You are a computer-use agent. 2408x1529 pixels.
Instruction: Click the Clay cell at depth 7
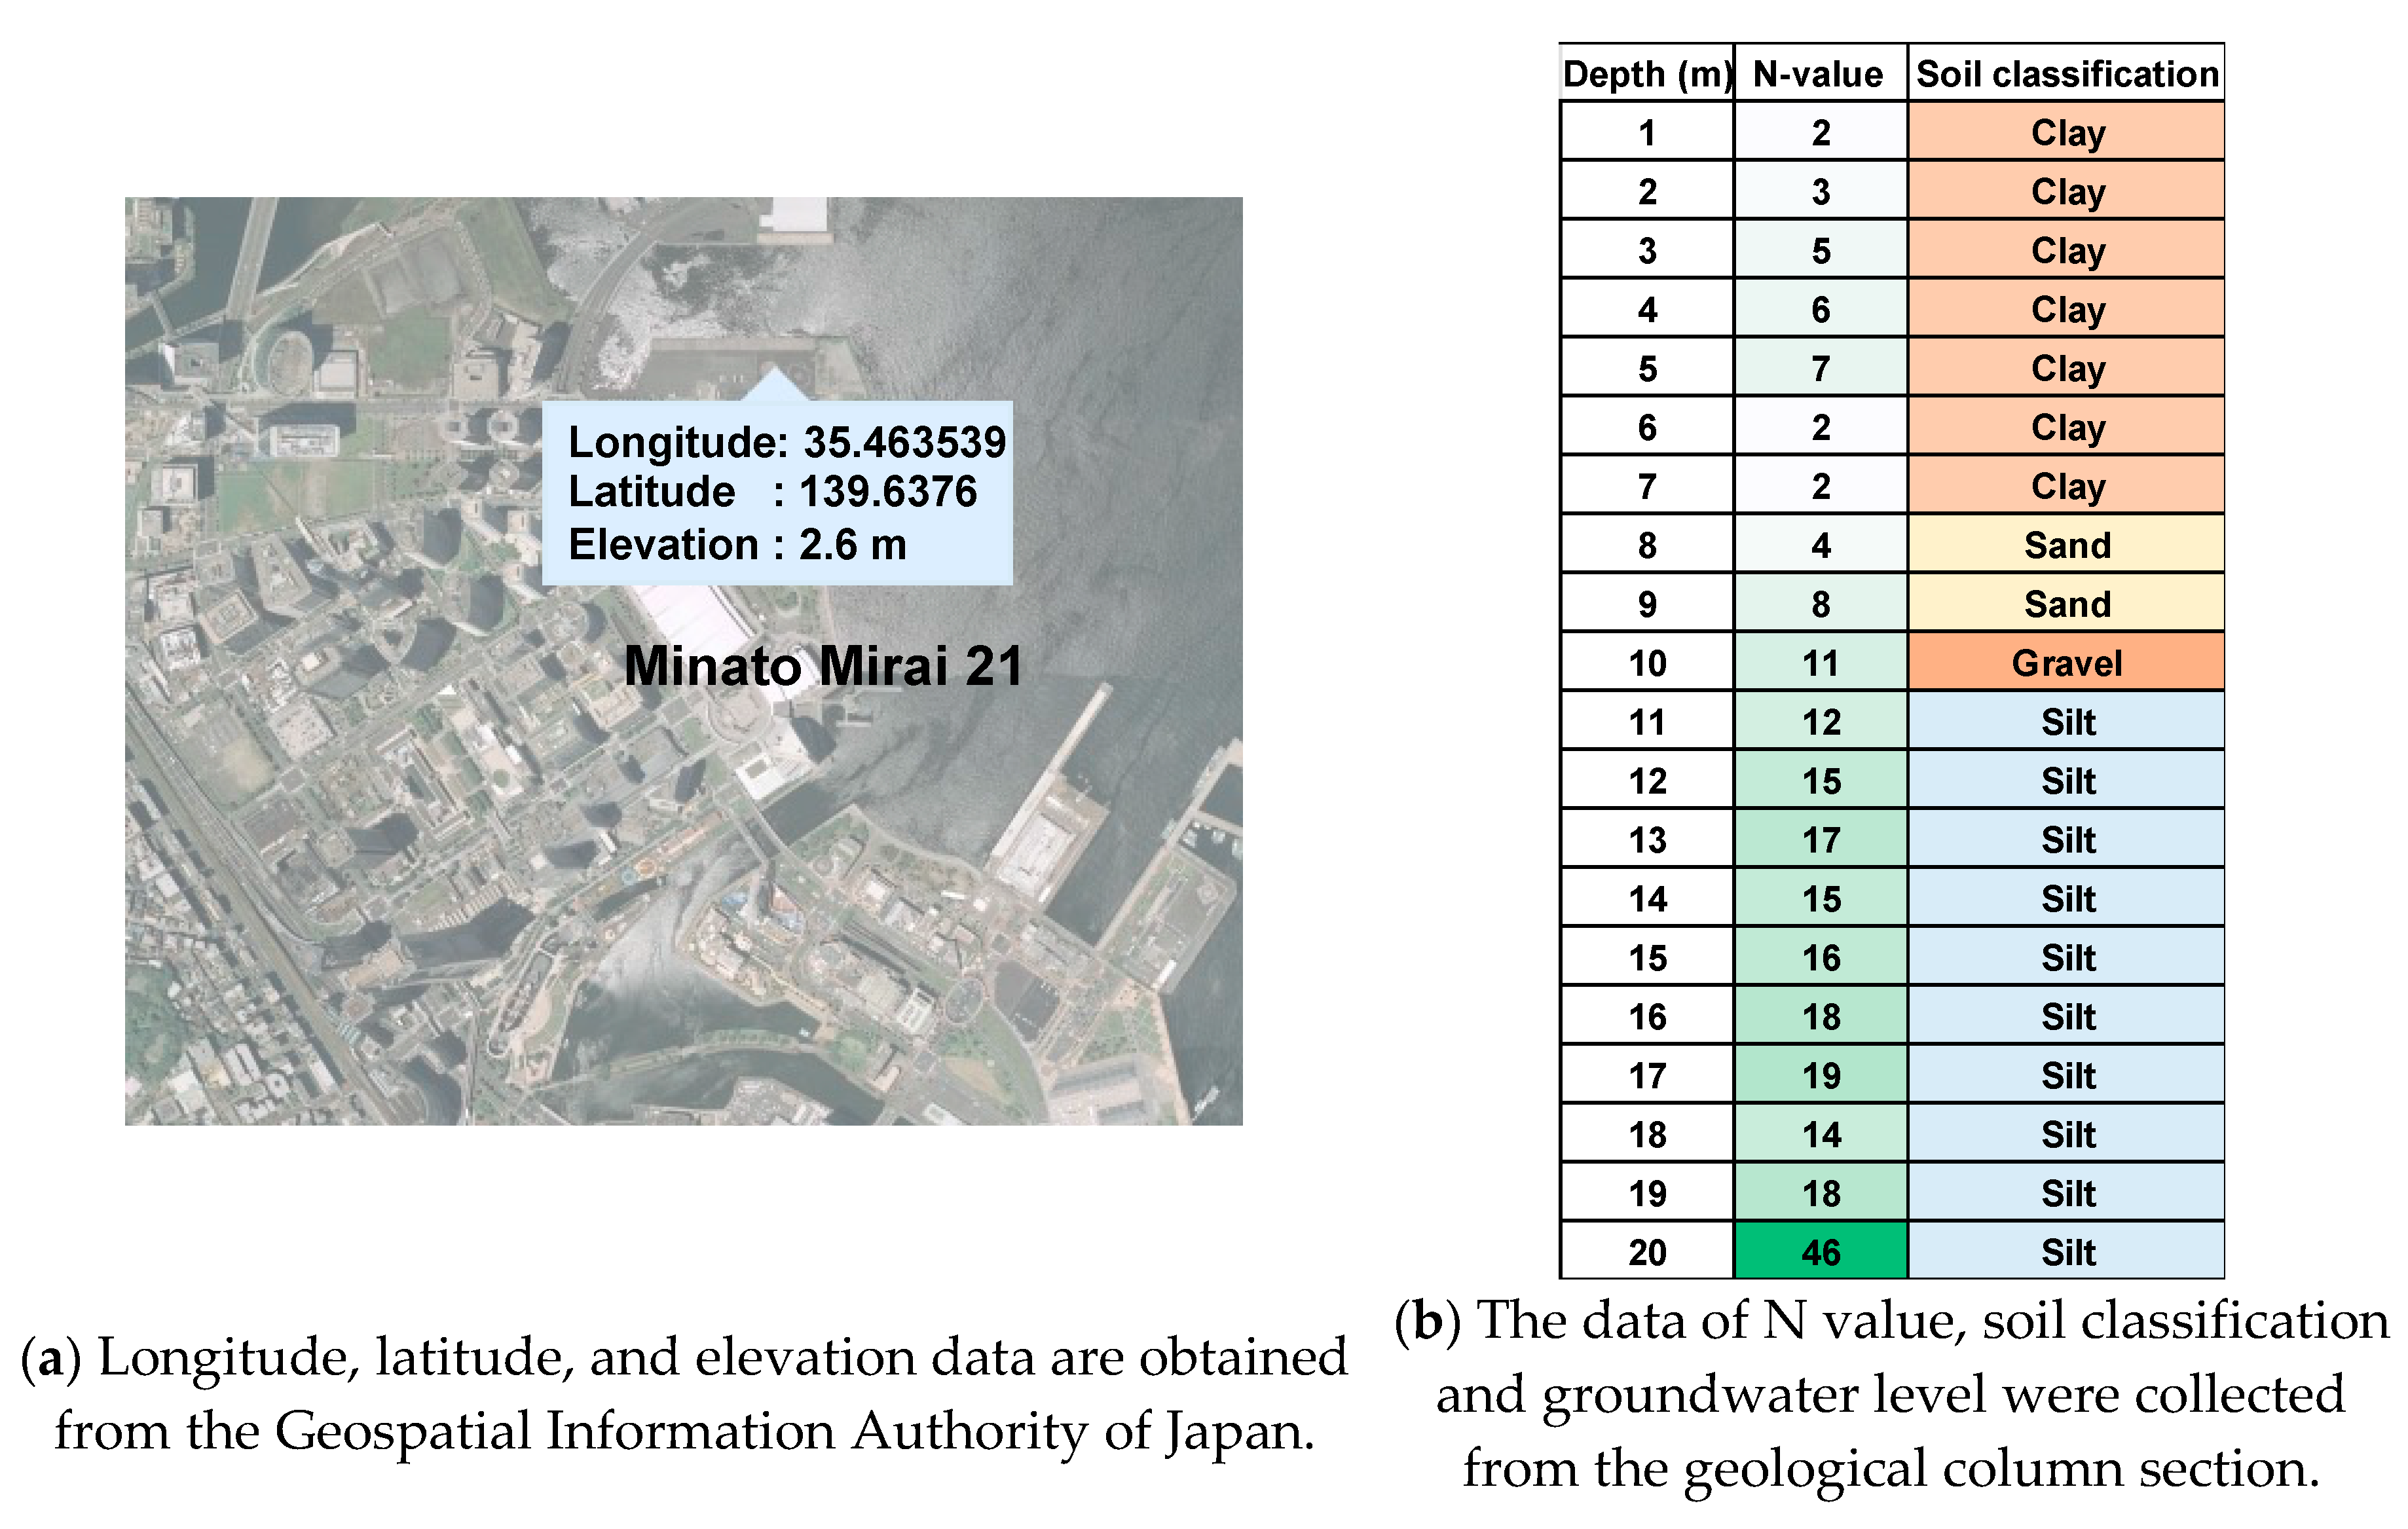click(x=2066, y=486)
